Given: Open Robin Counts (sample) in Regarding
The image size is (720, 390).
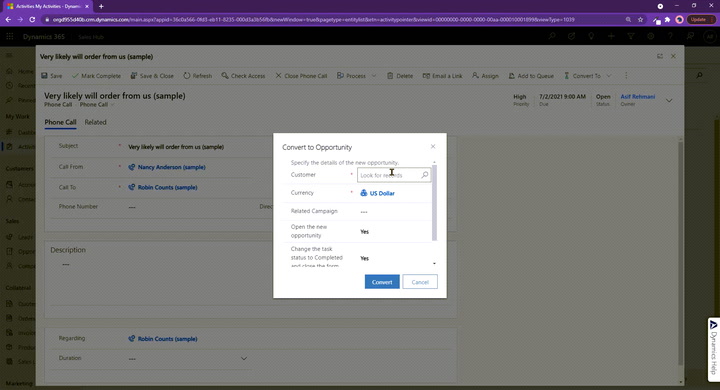Looking at the screenshot, I should tap(167, 339).
